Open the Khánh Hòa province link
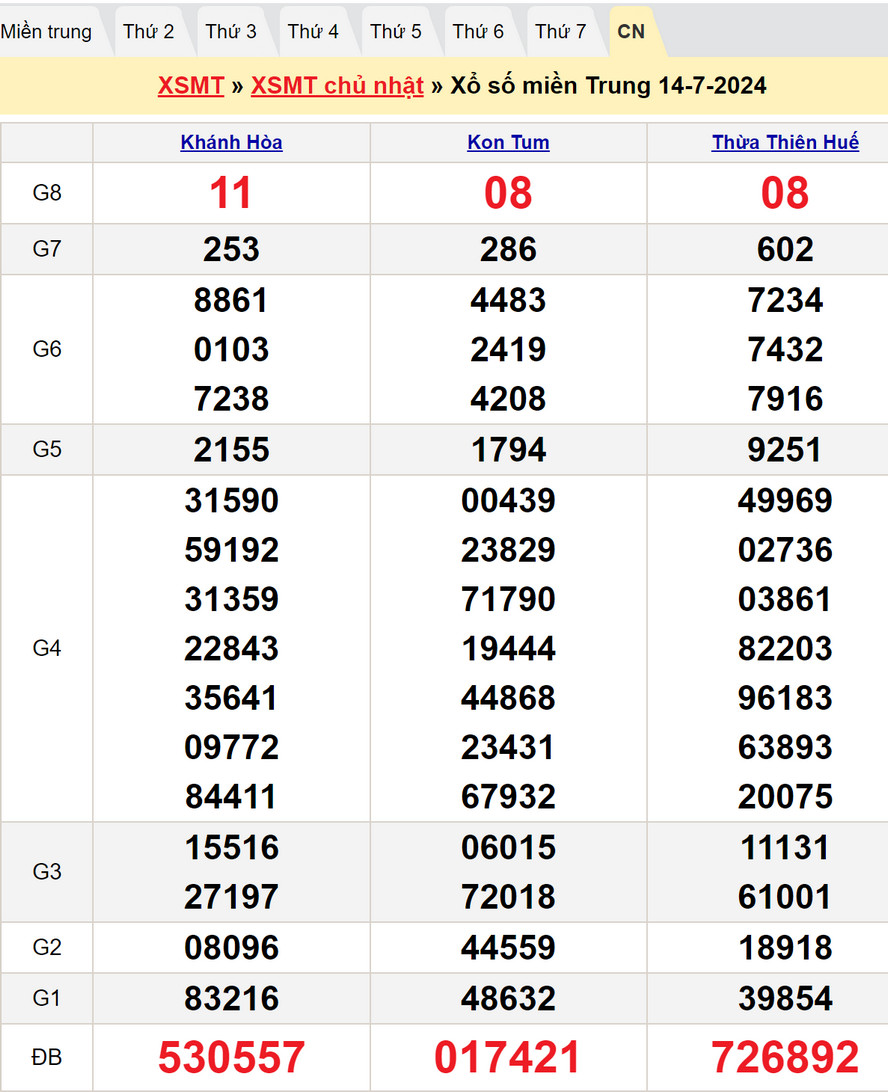 pos(231,143)
